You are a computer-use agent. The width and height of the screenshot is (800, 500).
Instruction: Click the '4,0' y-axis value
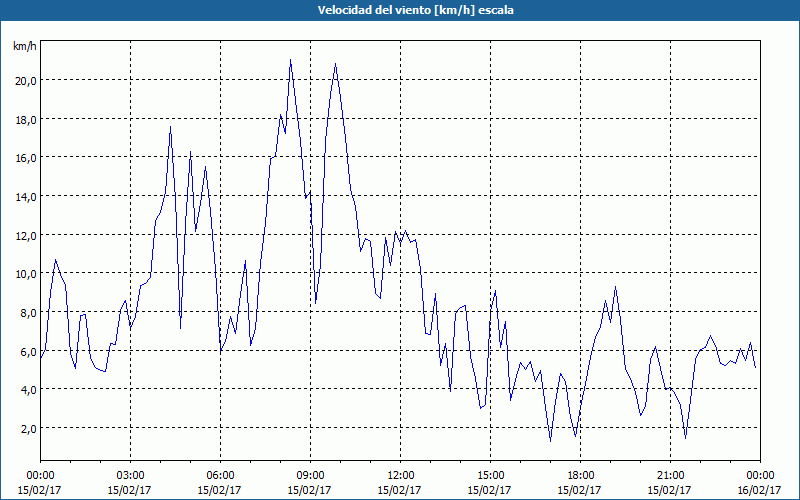[x=28, y=390]
